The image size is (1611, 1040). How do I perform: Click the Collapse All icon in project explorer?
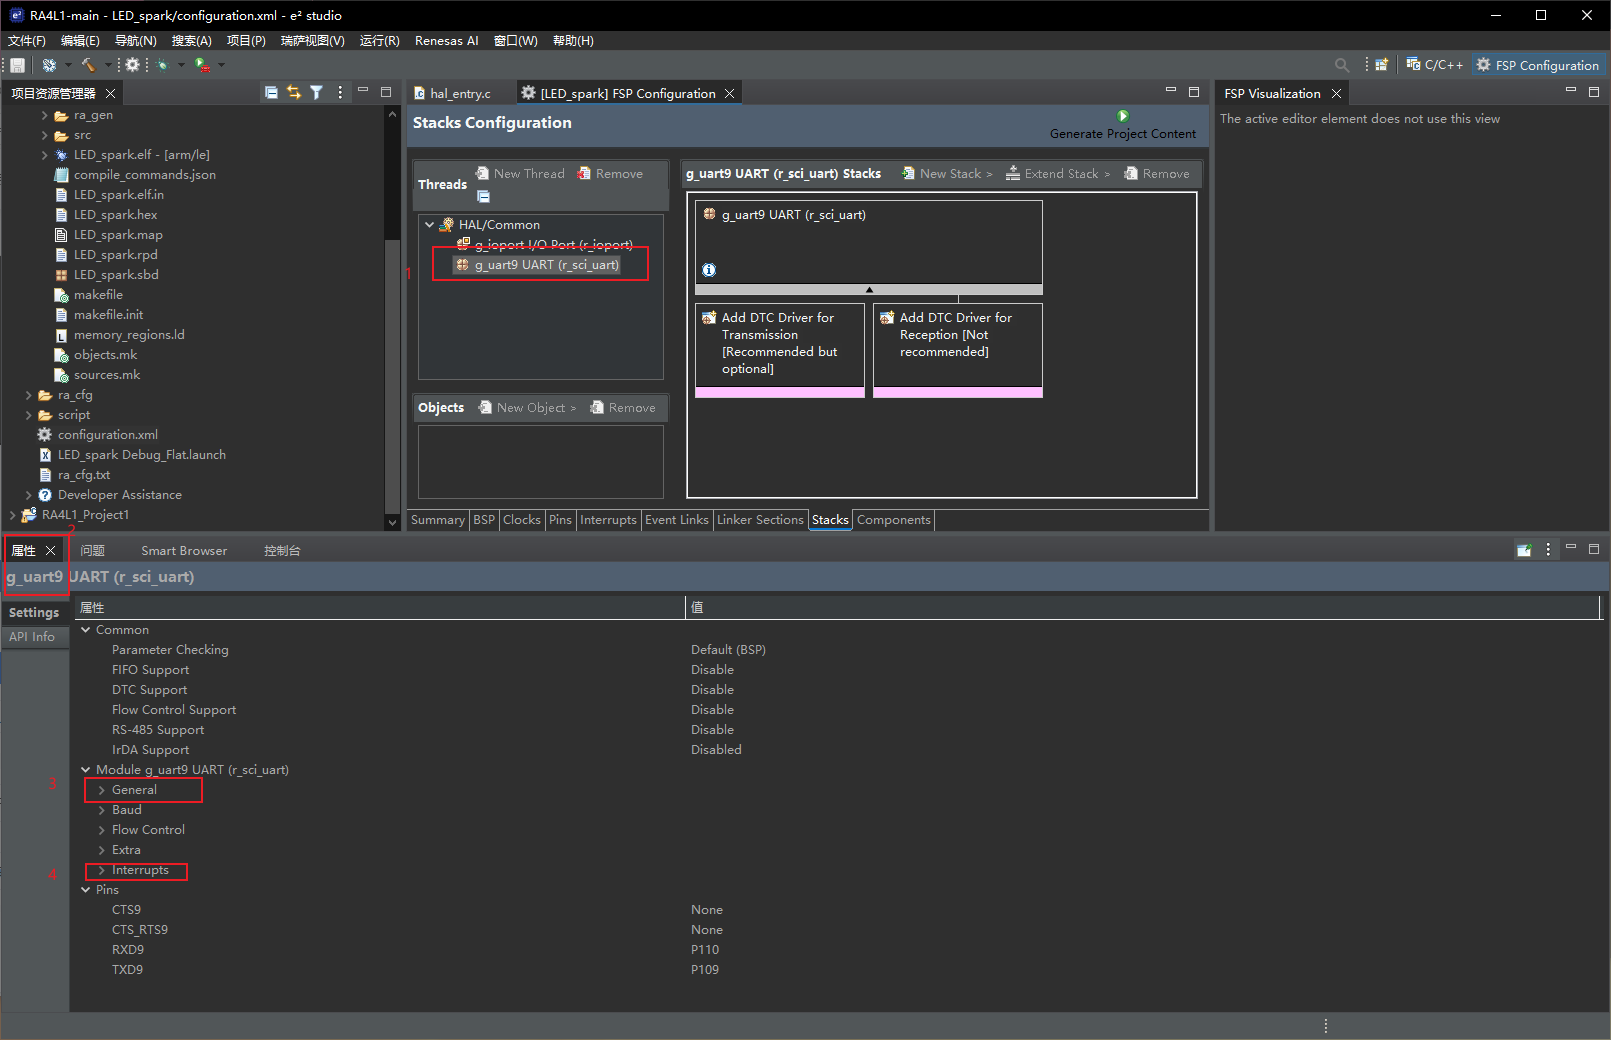[x=271, y=93]
